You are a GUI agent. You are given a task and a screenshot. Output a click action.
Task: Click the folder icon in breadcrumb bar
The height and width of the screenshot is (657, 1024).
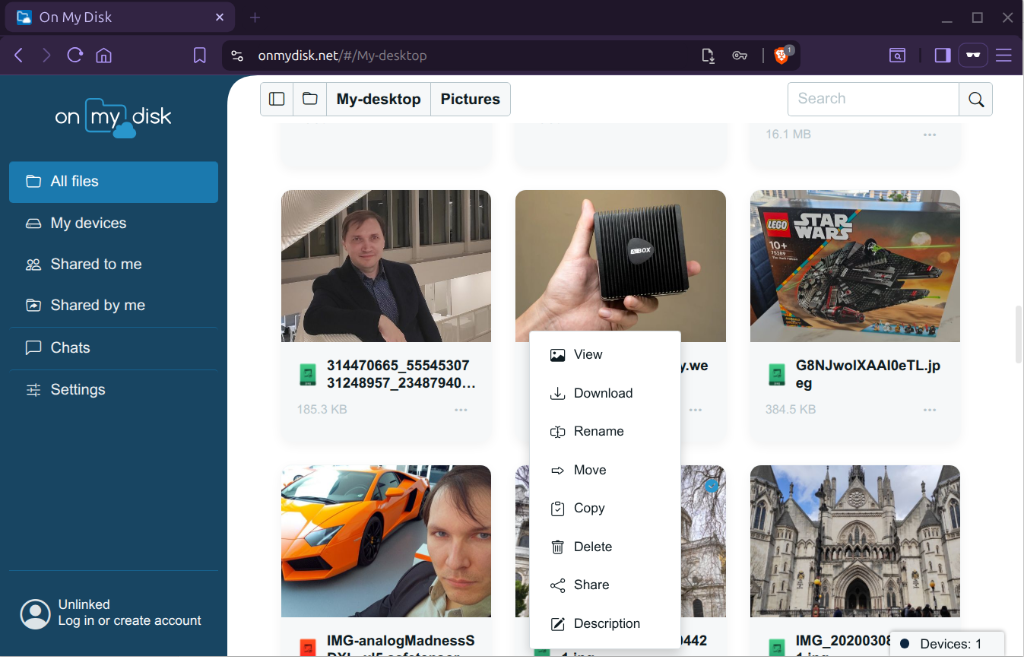(x=310, y=99)
